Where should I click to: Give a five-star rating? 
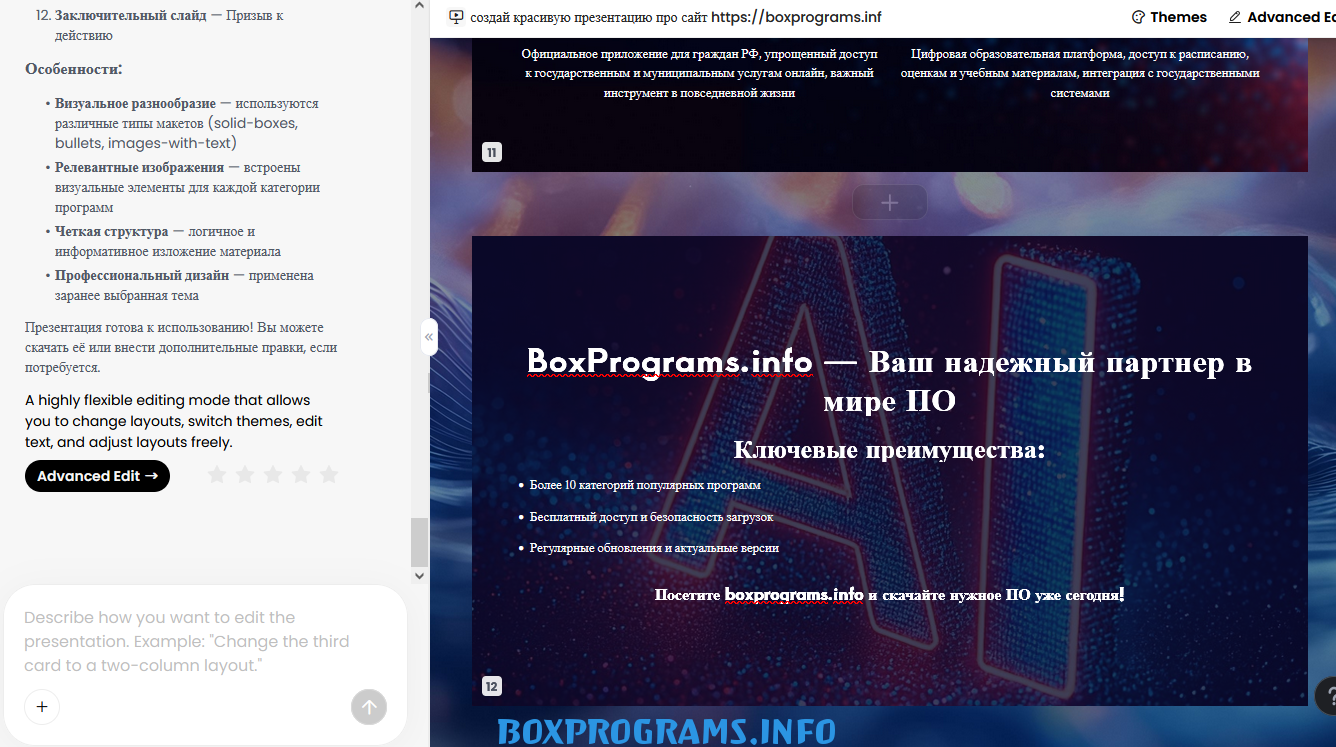pyautogui.click(x=329, y=475)
